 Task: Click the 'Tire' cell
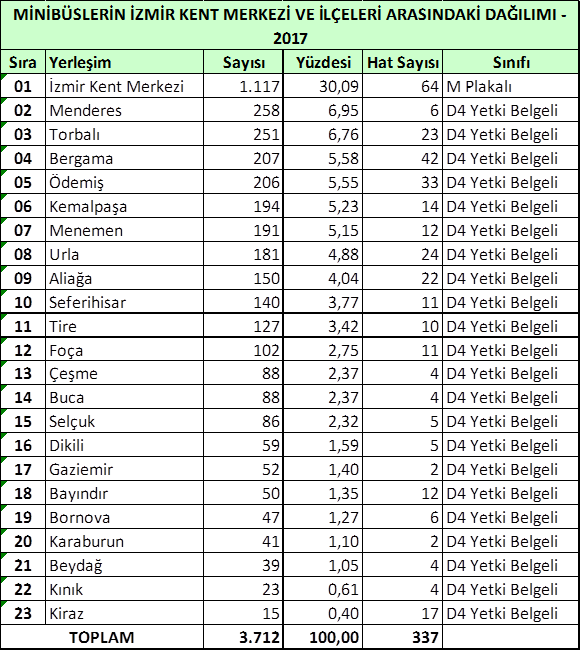tap(124, 326)
